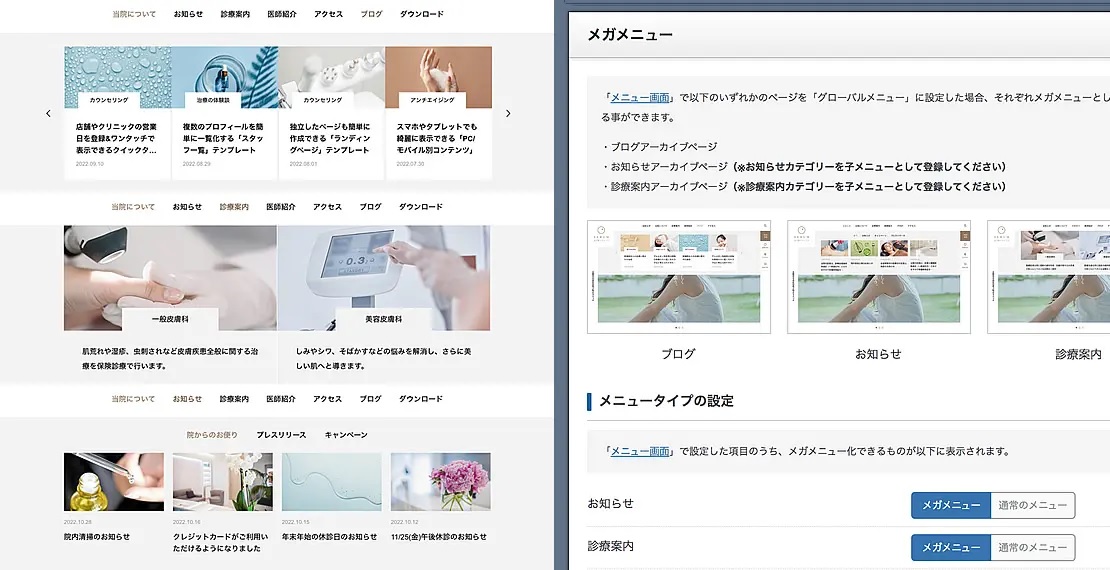Open the プレスリリース news tab

point(281,435)
